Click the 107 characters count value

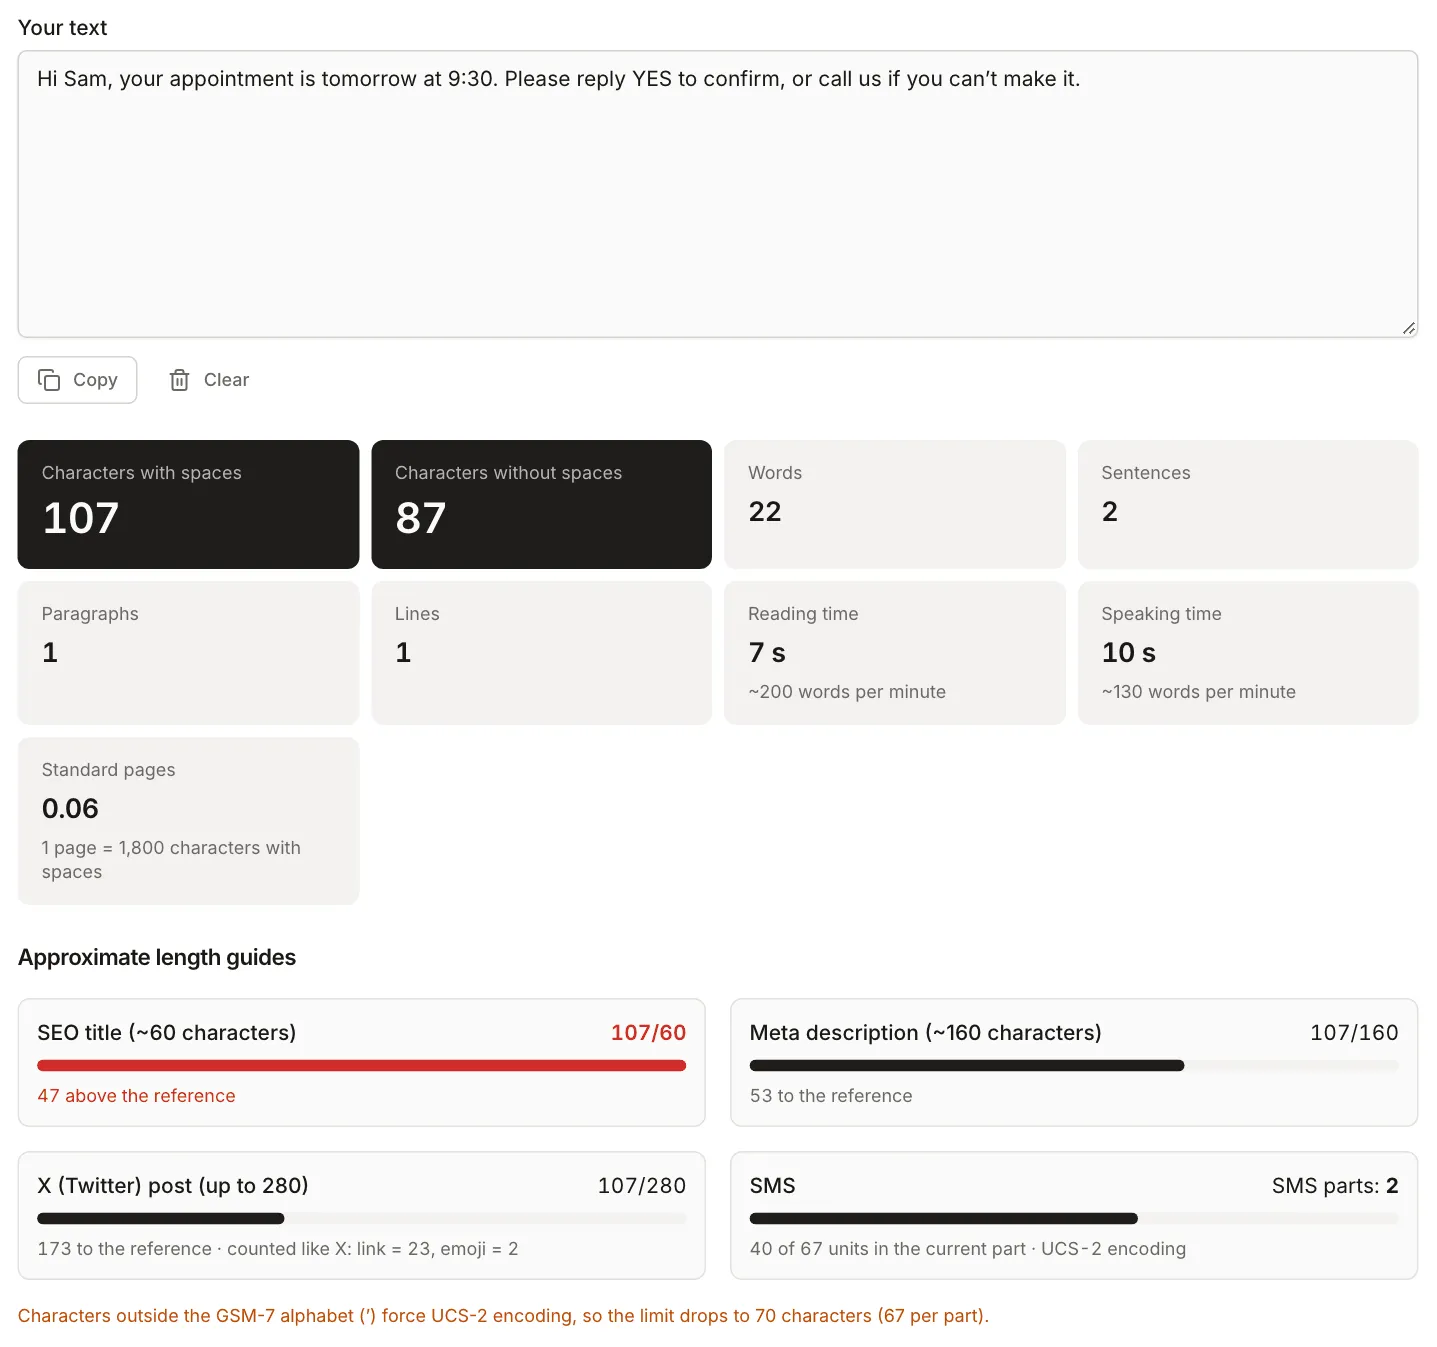click(81, 518)
